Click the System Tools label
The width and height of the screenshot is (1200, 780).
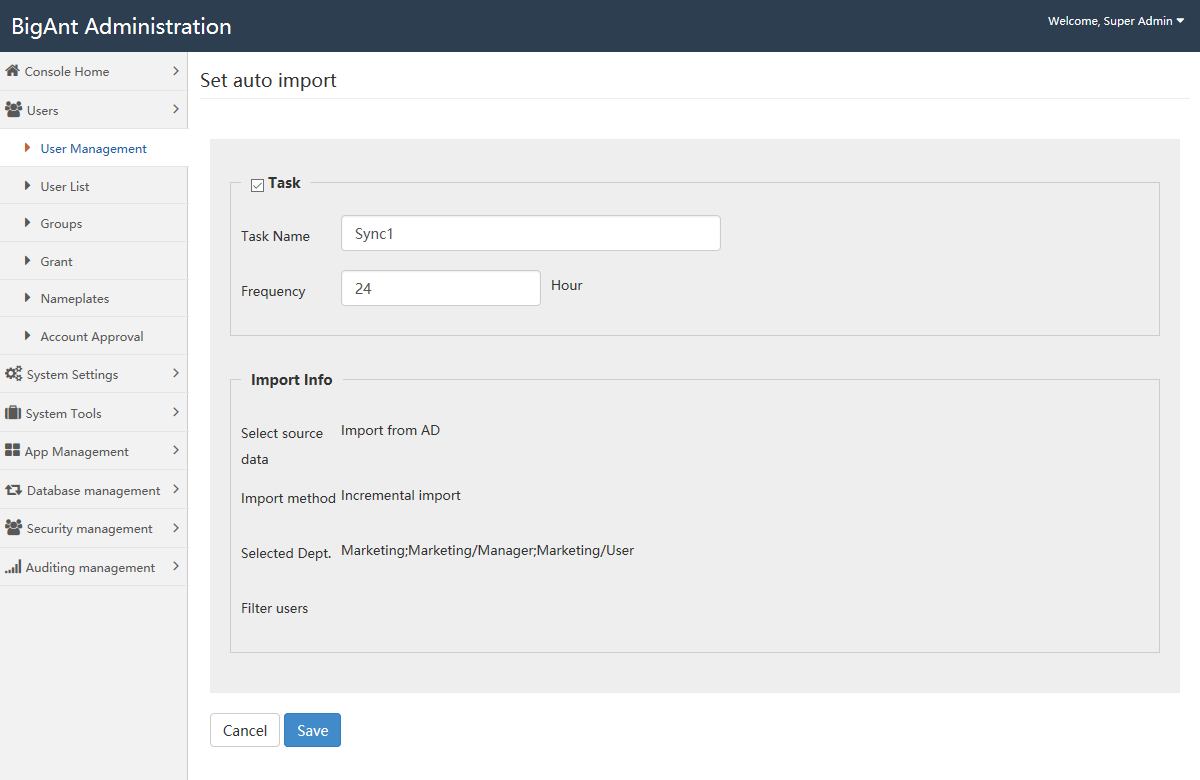[64, 414]
